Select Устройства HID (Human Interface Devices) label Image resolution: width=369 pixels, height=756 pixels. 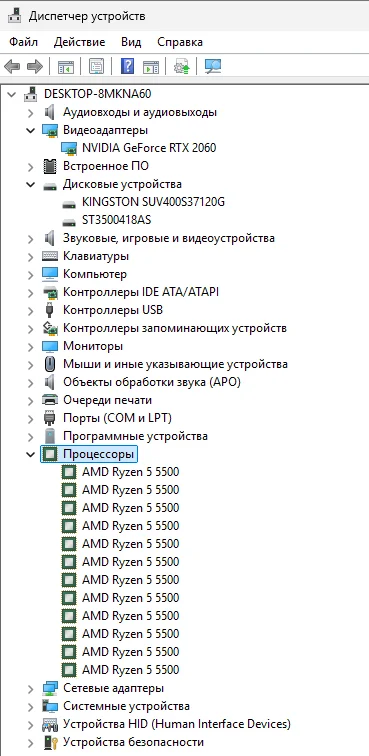click(177, 724)
